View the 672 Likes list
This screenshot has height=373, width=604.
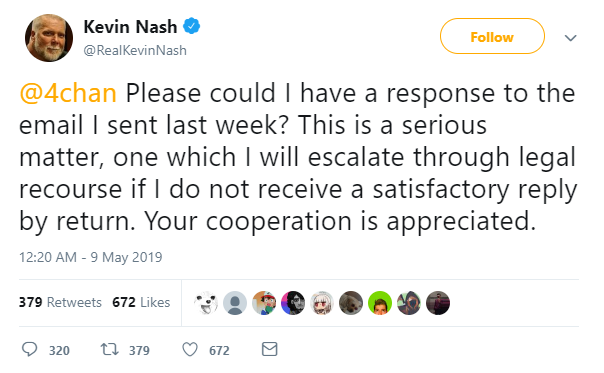(x=141, y=302)
